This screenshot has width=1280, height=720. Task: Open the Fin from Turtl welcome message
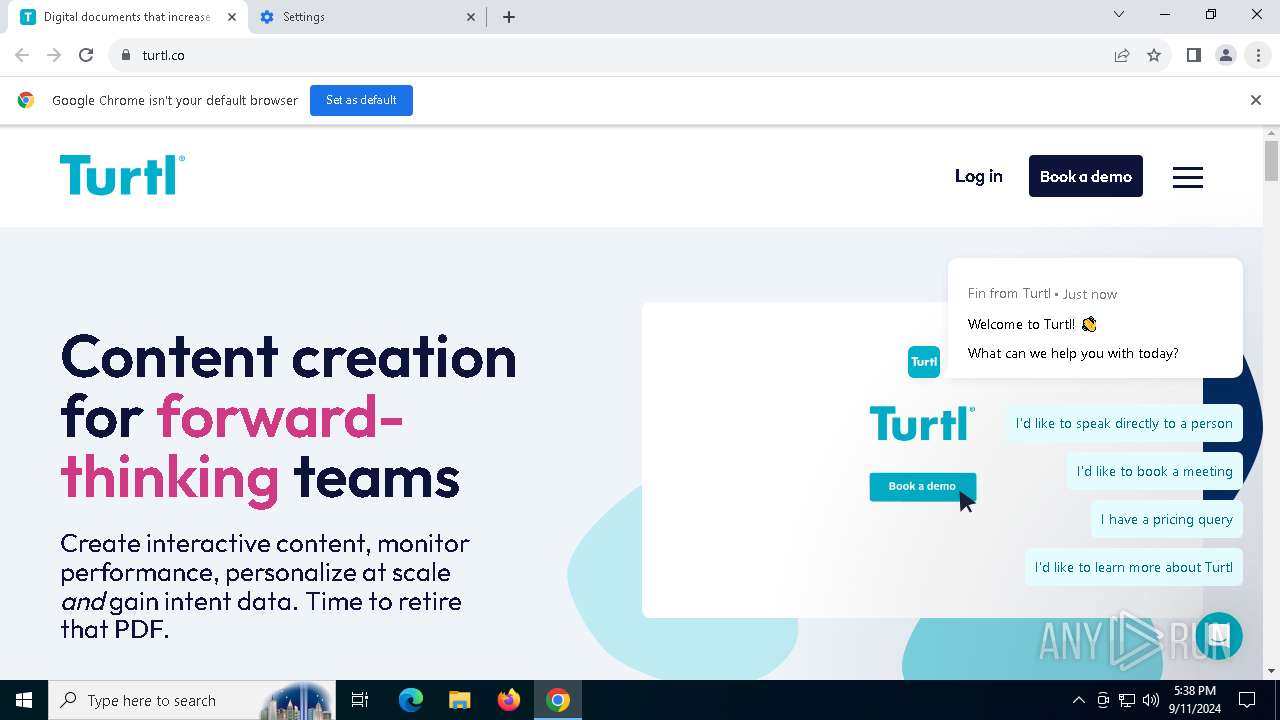pyautogui.click(x=1095, y=319)
